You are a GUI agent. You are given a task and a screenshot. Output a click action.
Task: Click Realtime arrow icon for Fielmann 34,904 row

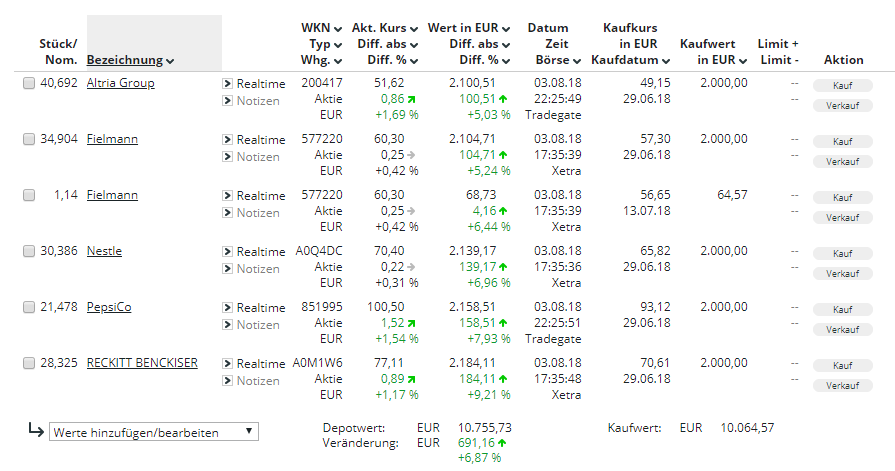coord(227,140)
